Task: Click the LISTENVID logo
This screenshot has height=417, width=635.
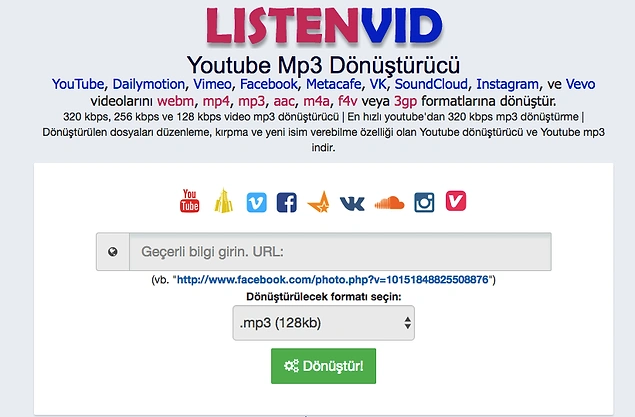Action: click(x=324, y=25)
